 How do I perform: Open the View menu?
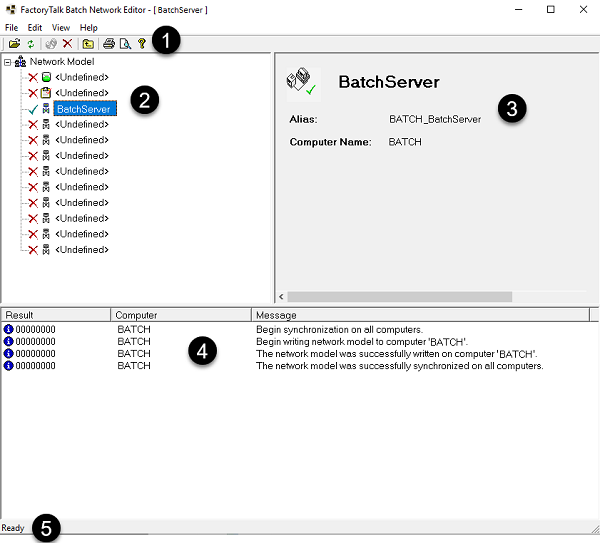(61, 28)
